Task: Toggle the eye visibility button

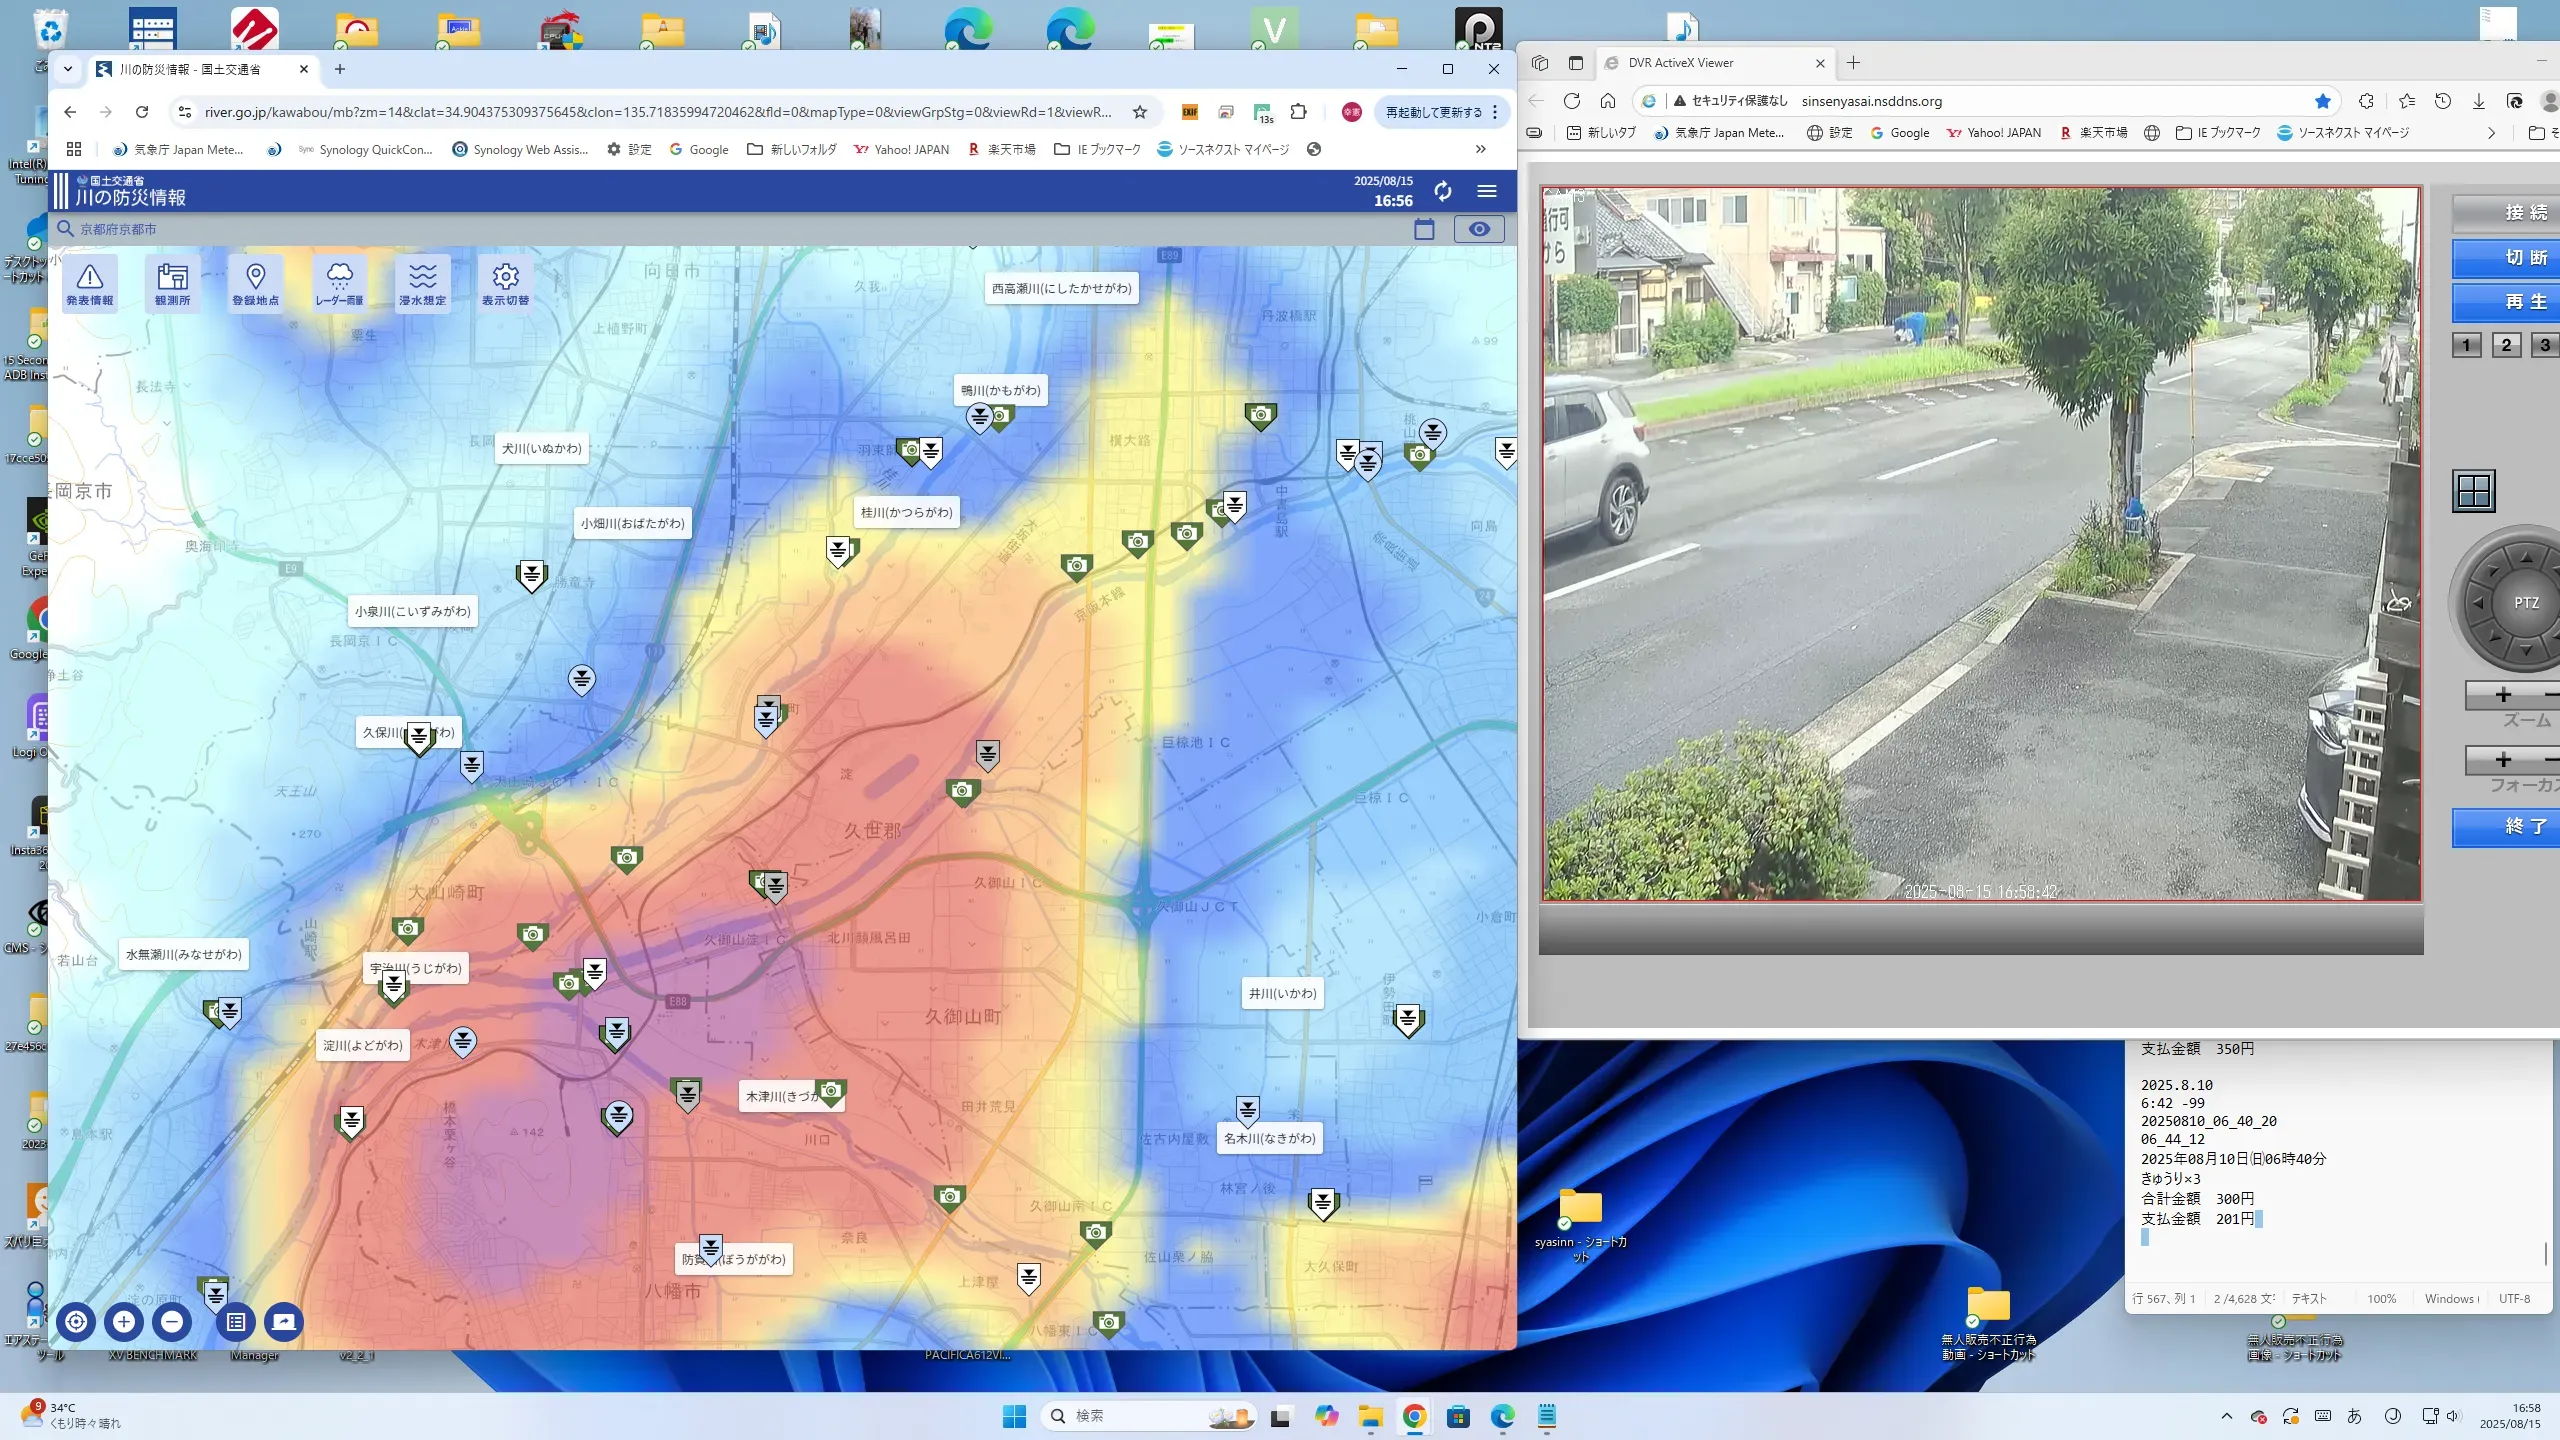Action: 1478,229
